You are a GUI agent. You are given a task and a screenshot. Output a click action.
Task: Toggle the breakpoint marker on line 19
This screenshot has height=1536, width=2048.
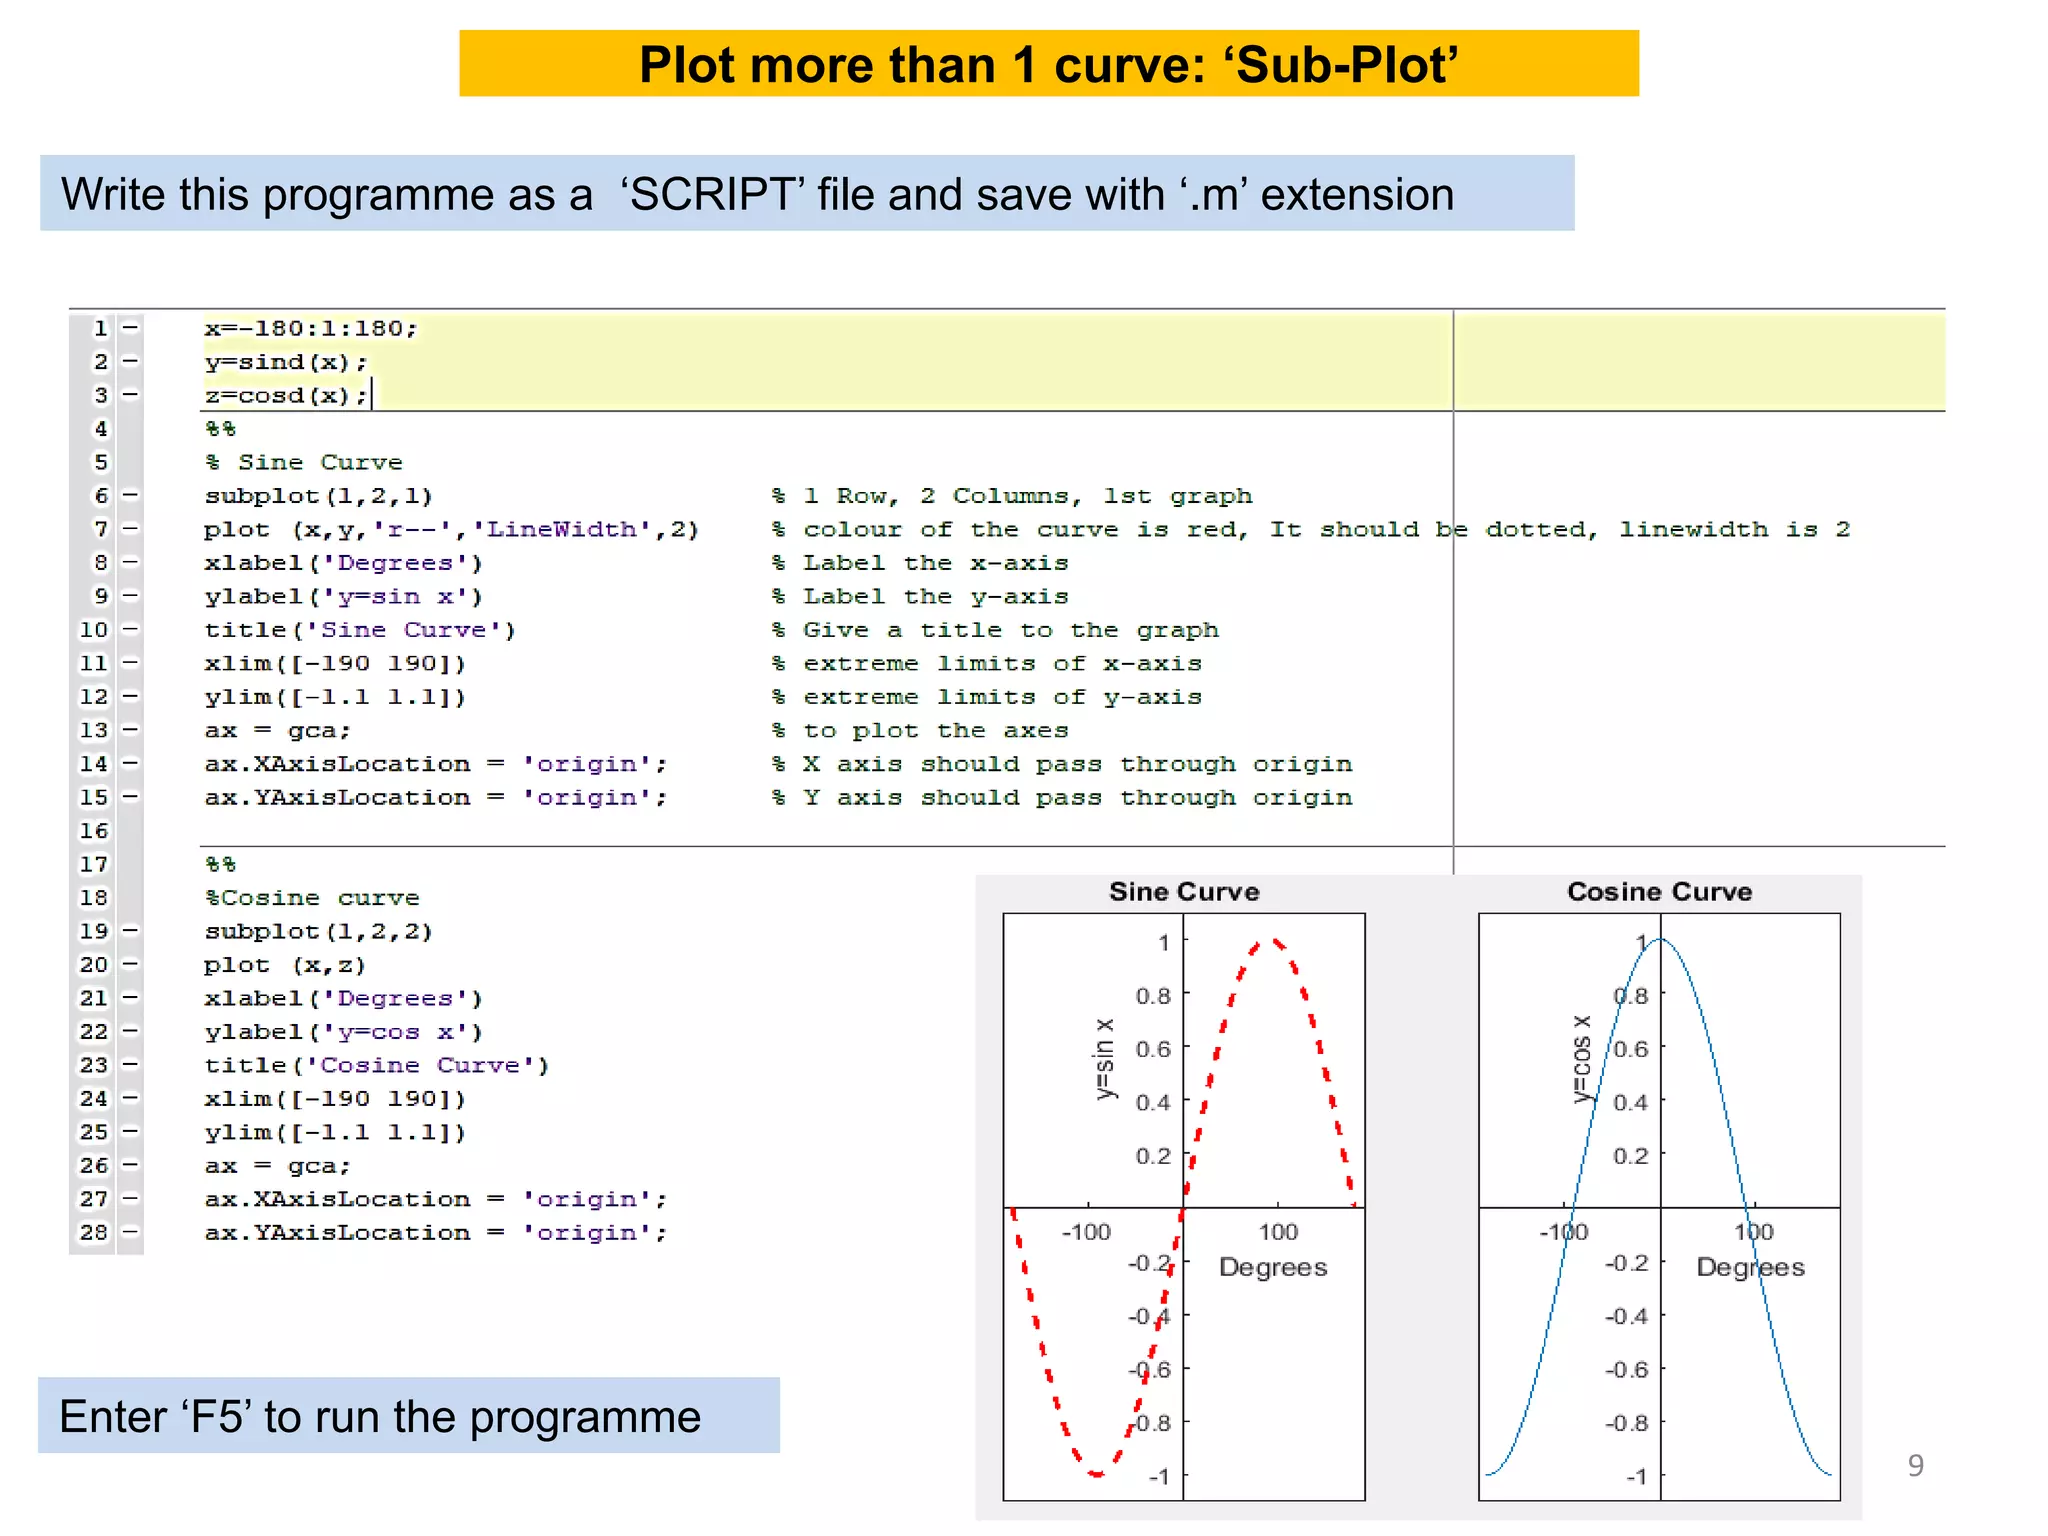point(130,930)
